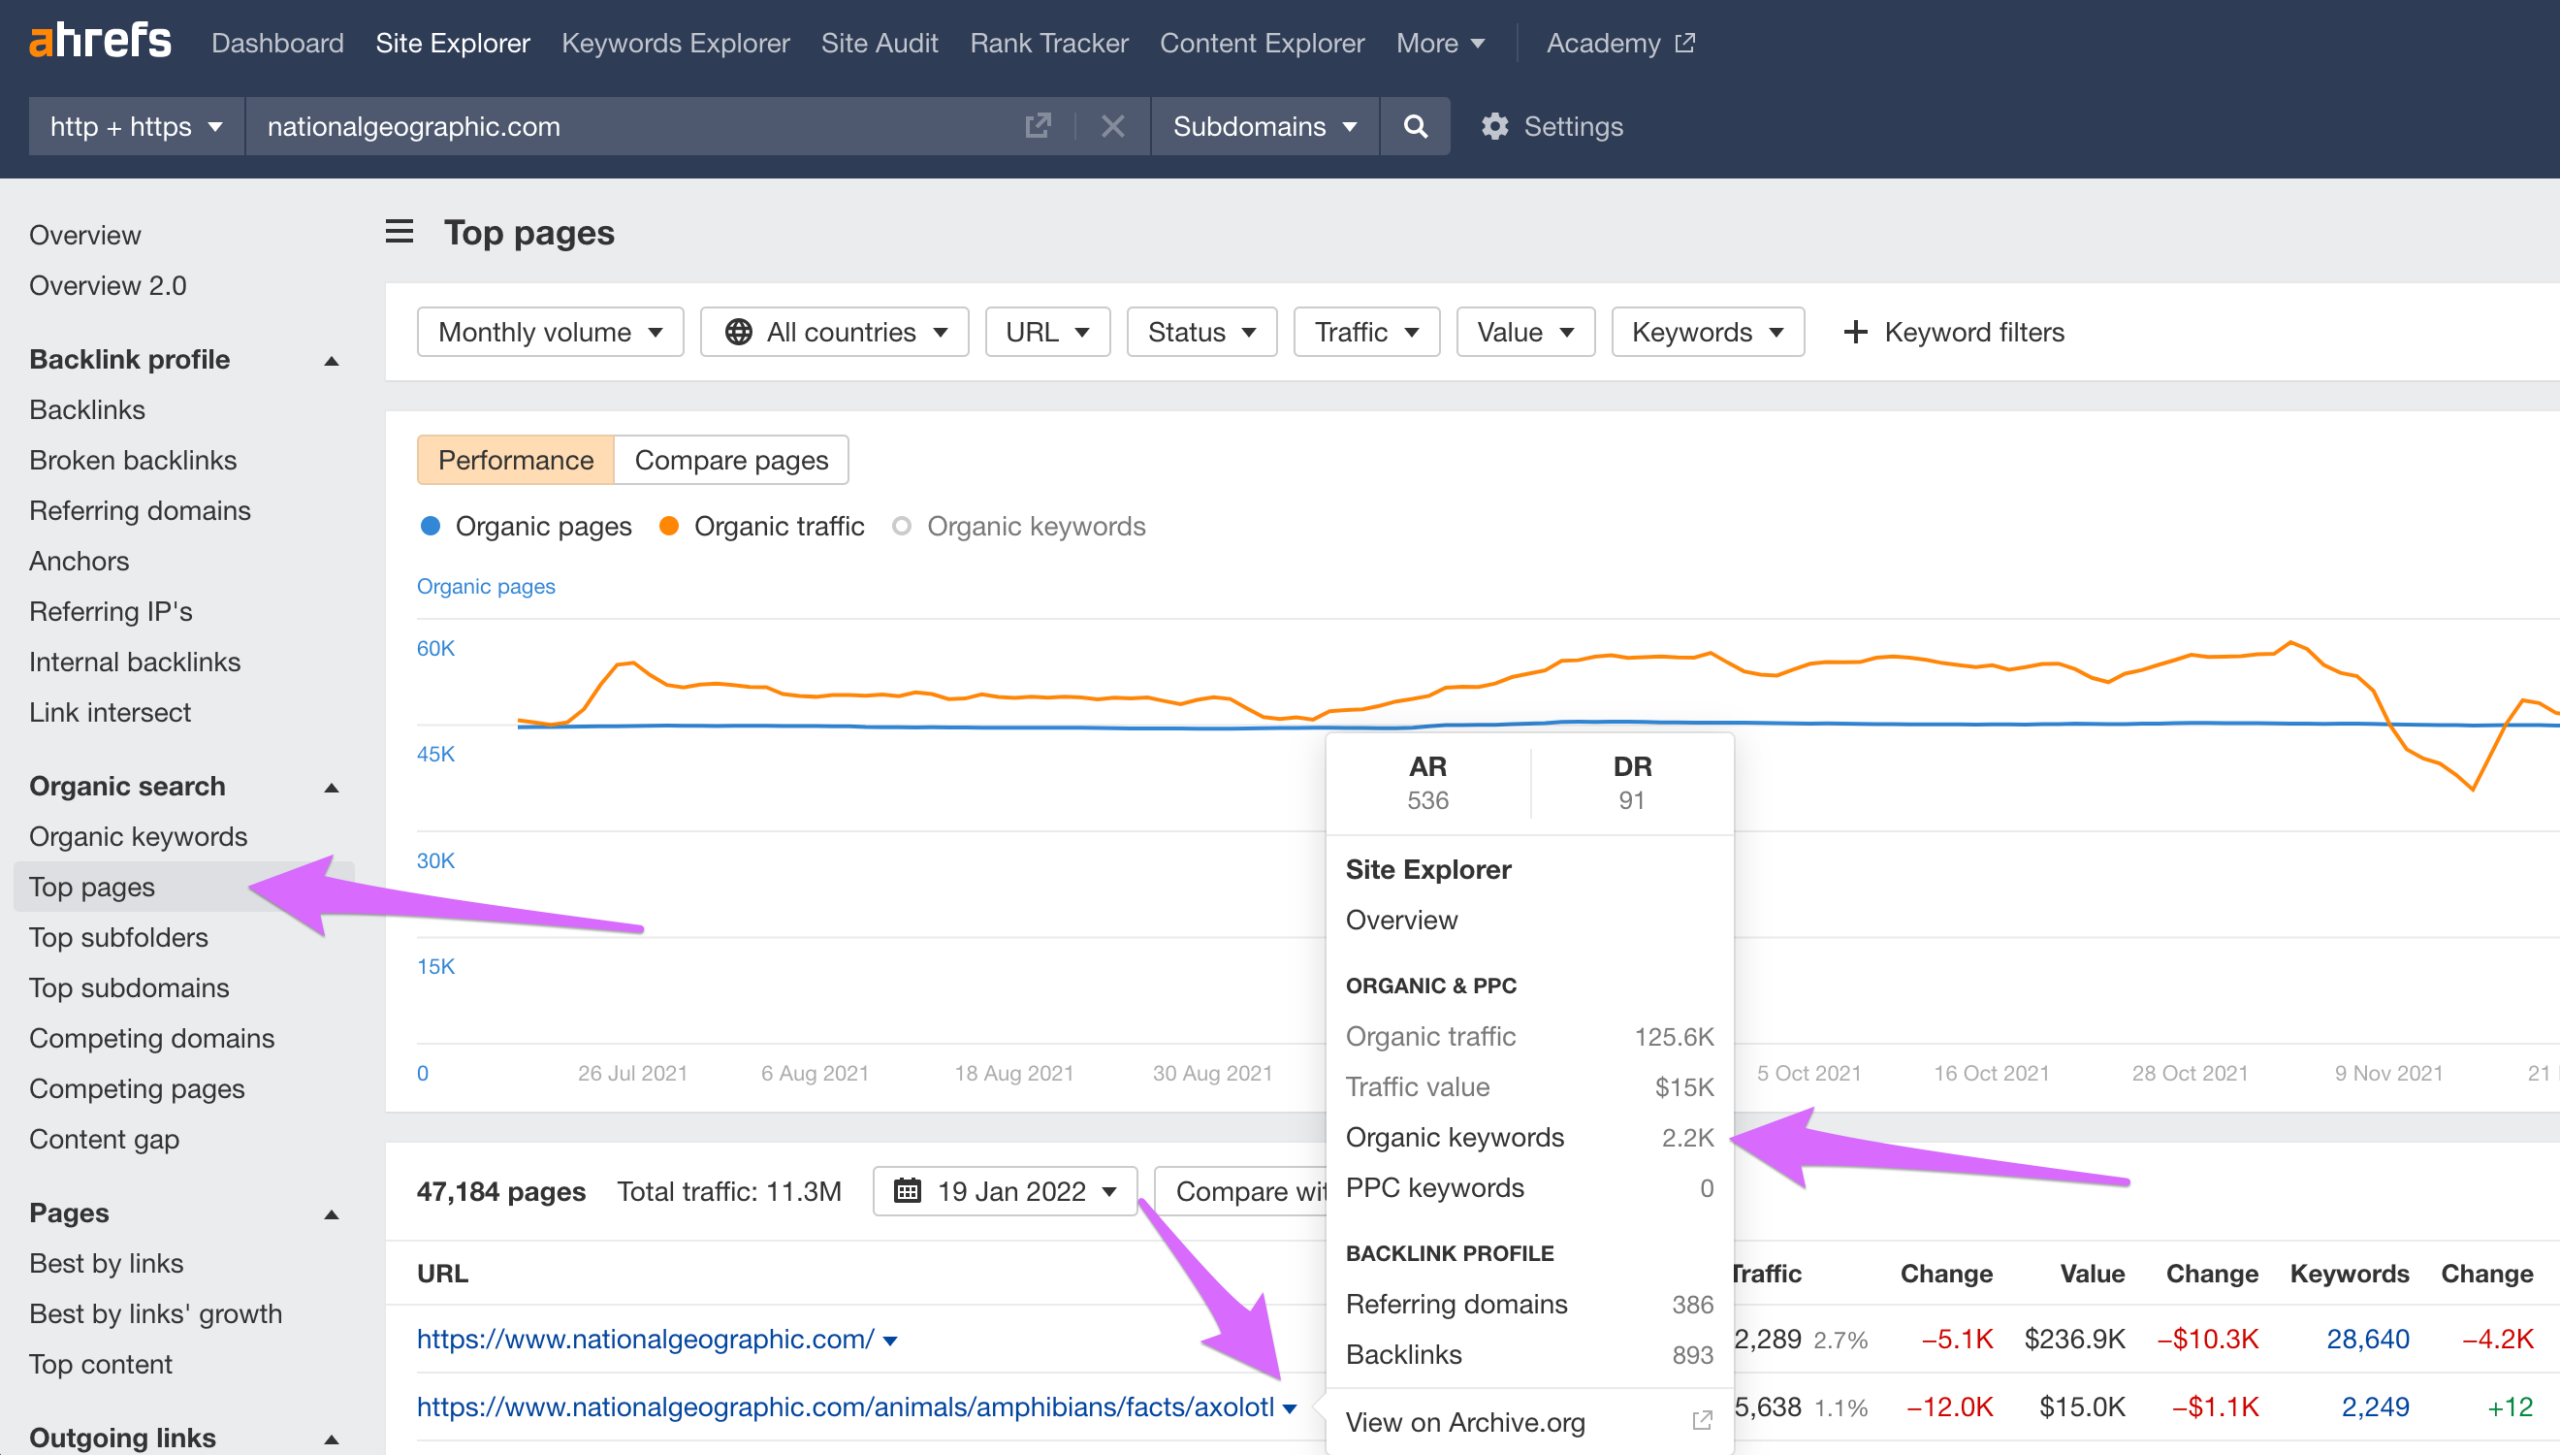The image size is (2560, 1455).
Task: Open the More navigation menu
Action: click(1440, 43)
